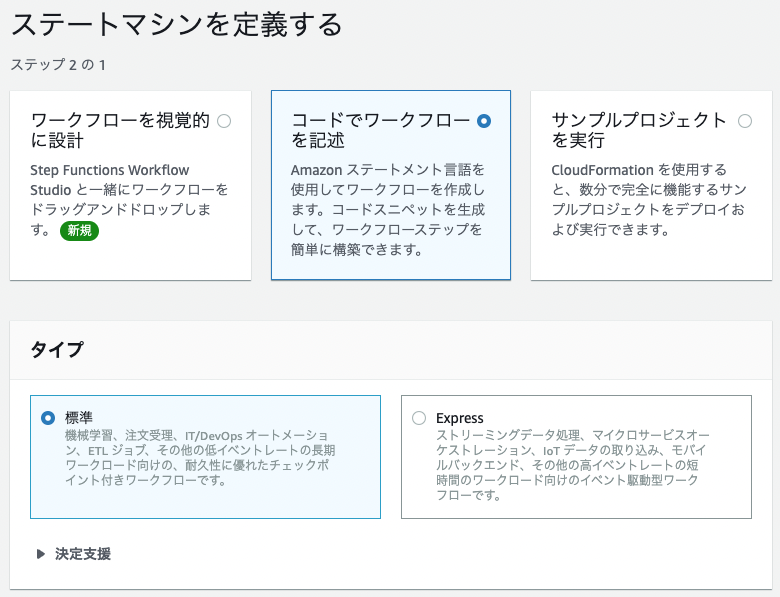Viewport: 780px width, 597px height.
Task: Click the green 新規 badge
Action: point(80,230)
